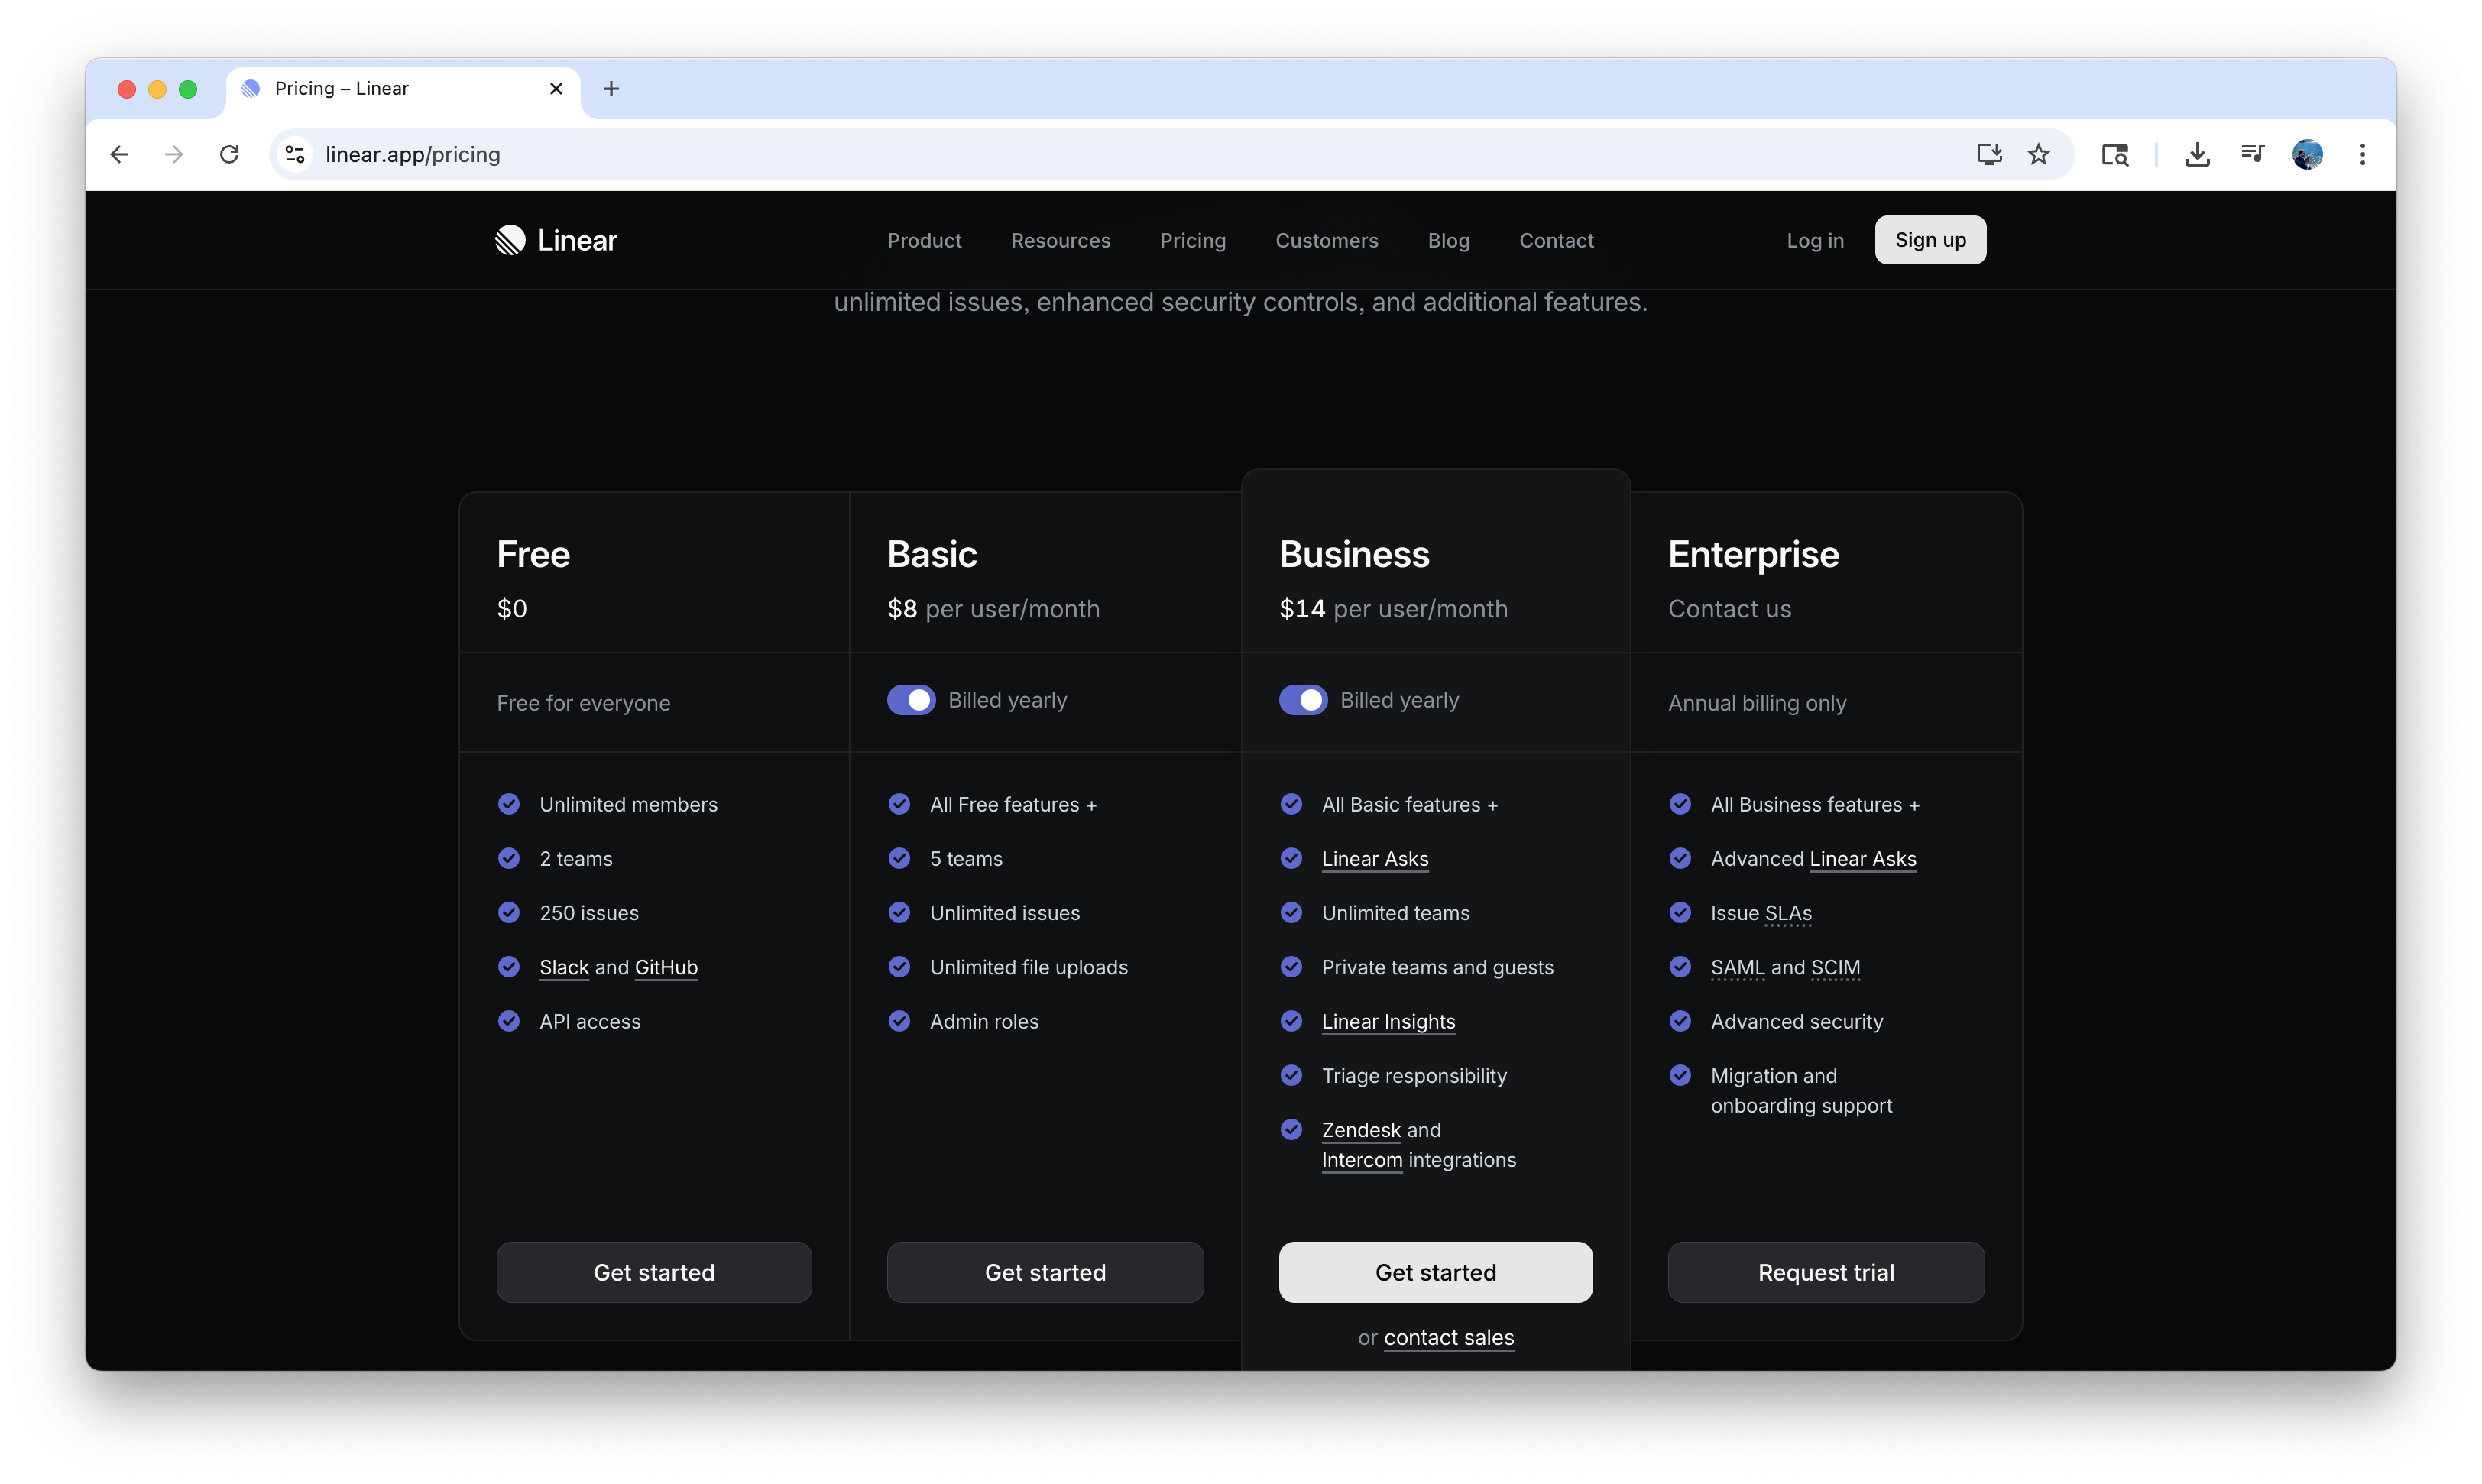
Task: Open the Product nav menu
Action: [x=924, y=241]
